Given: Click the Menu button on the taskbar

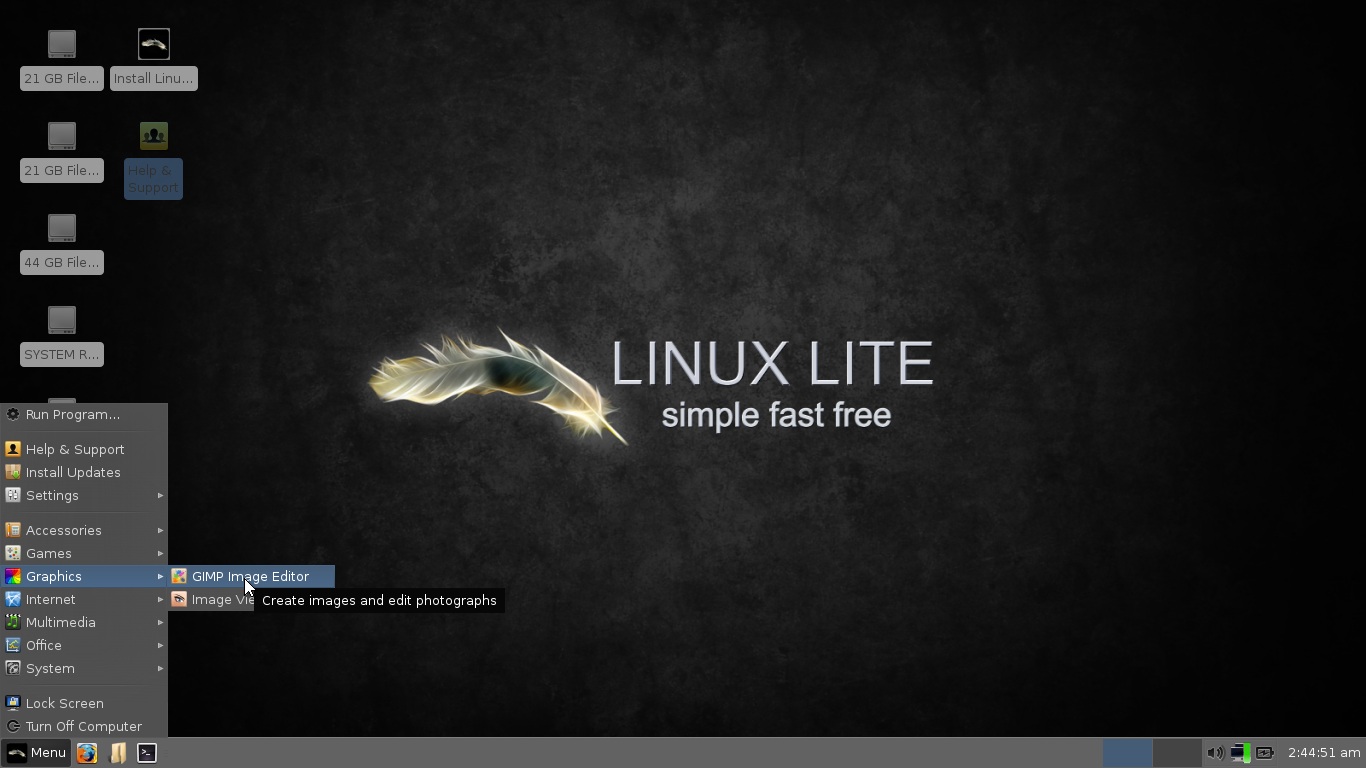Looking at the screenshot, I should coord(36,753).
